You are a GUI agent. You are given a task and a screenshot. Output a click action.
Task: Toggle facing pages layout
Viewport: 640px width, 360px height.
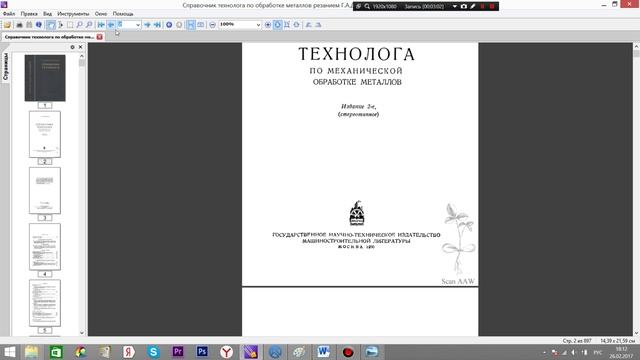click(200, 25)
